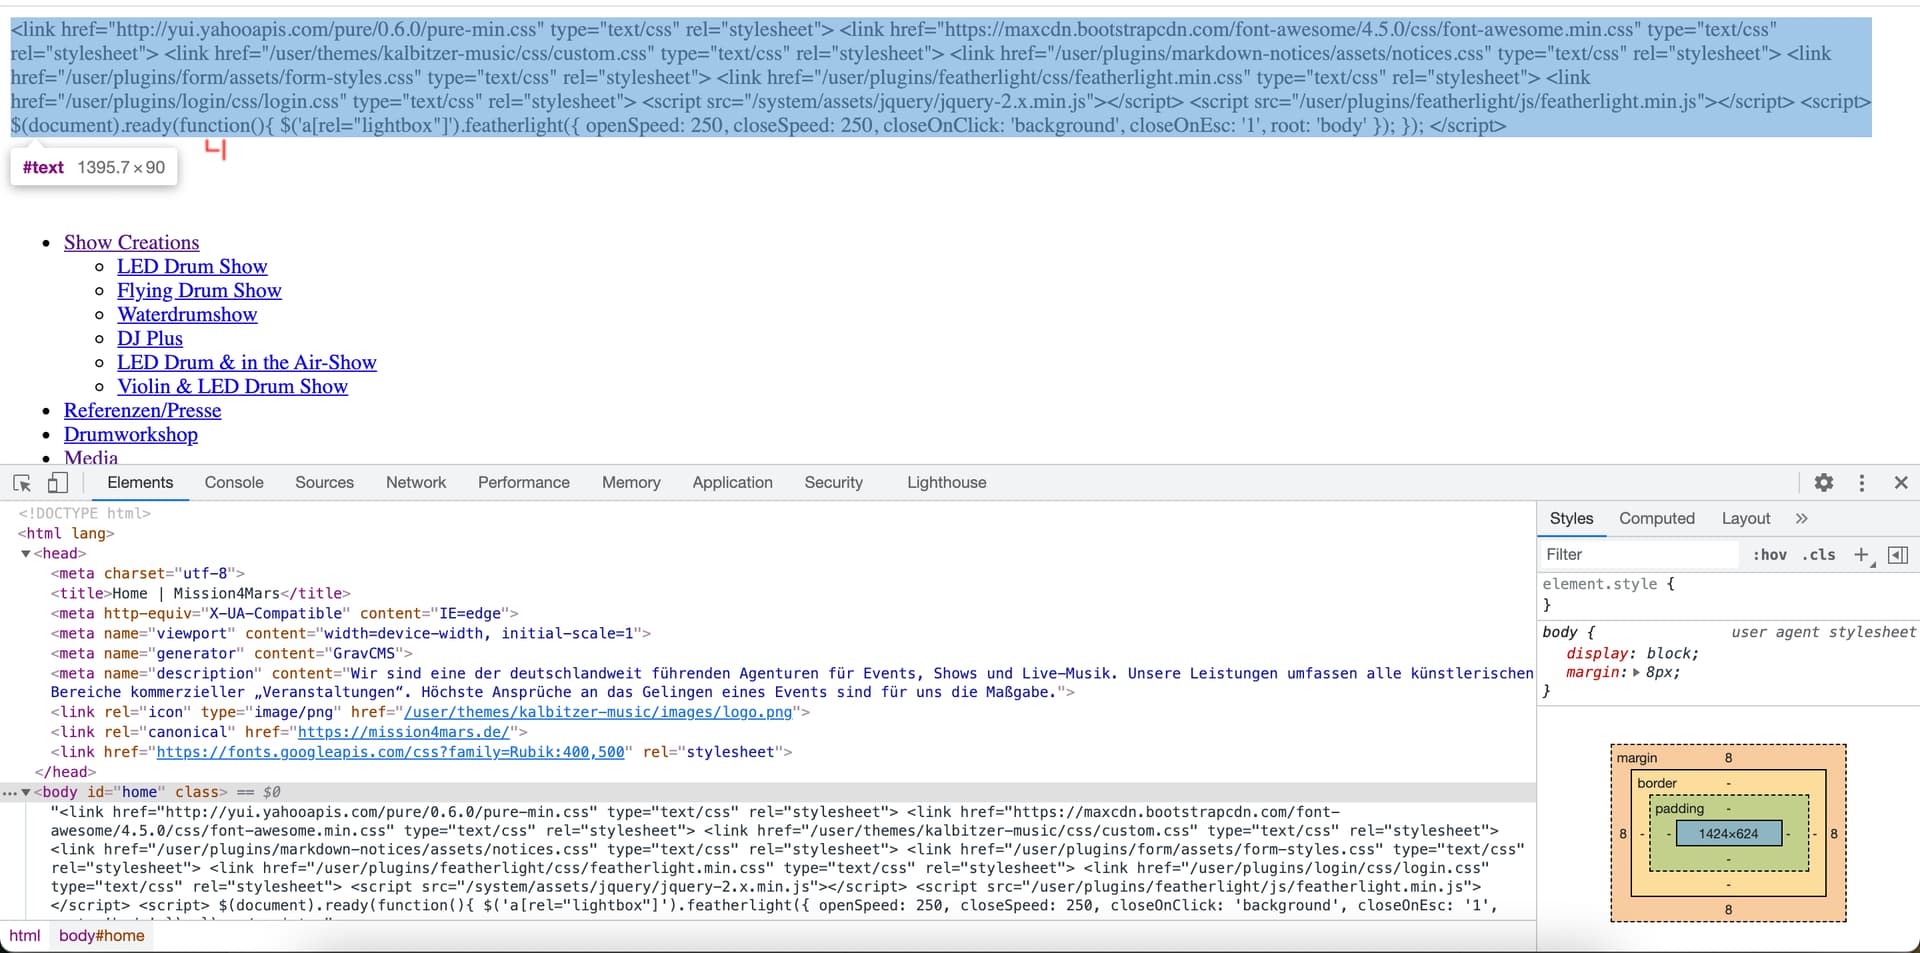Activate the inspect element picker icon
This screenshot has height=953, width=1920.
[x=22, y=483]
